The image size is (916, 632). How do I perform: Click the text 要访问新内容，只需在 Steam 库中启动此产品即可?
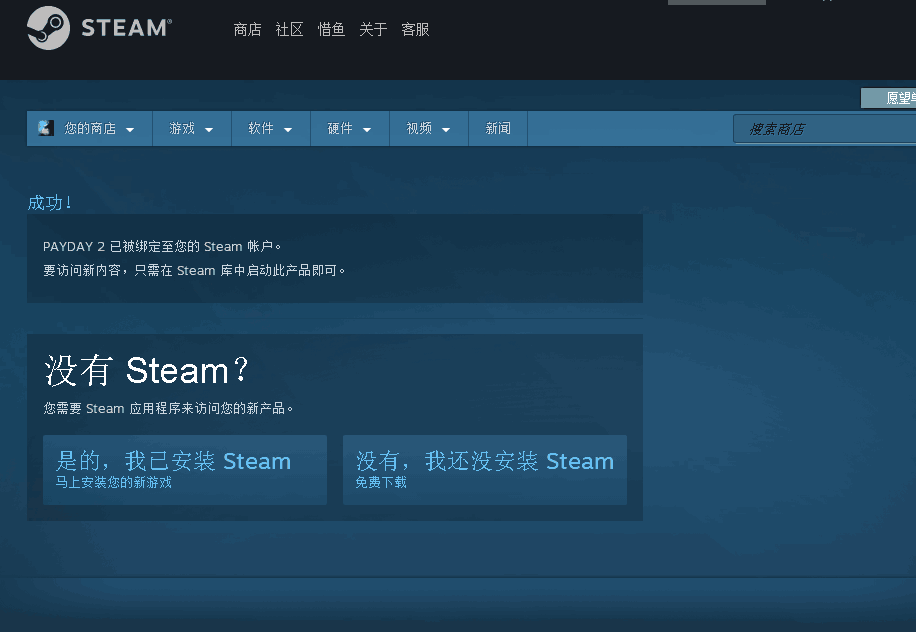click(x=194, y=270)
